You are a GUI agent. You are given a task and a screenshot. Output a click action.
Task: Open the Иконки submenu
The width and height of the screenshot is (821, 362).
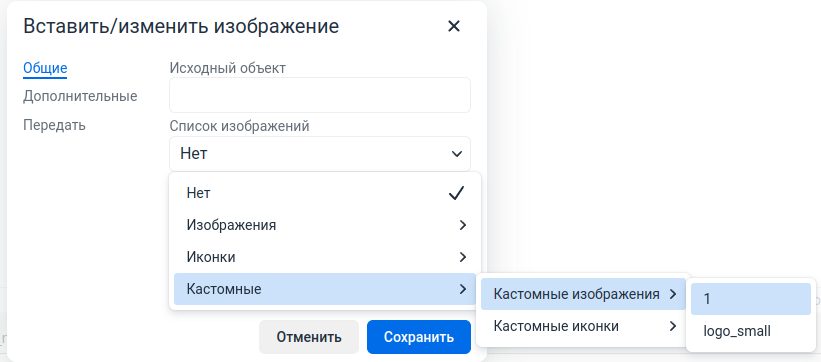coord(325,257)
